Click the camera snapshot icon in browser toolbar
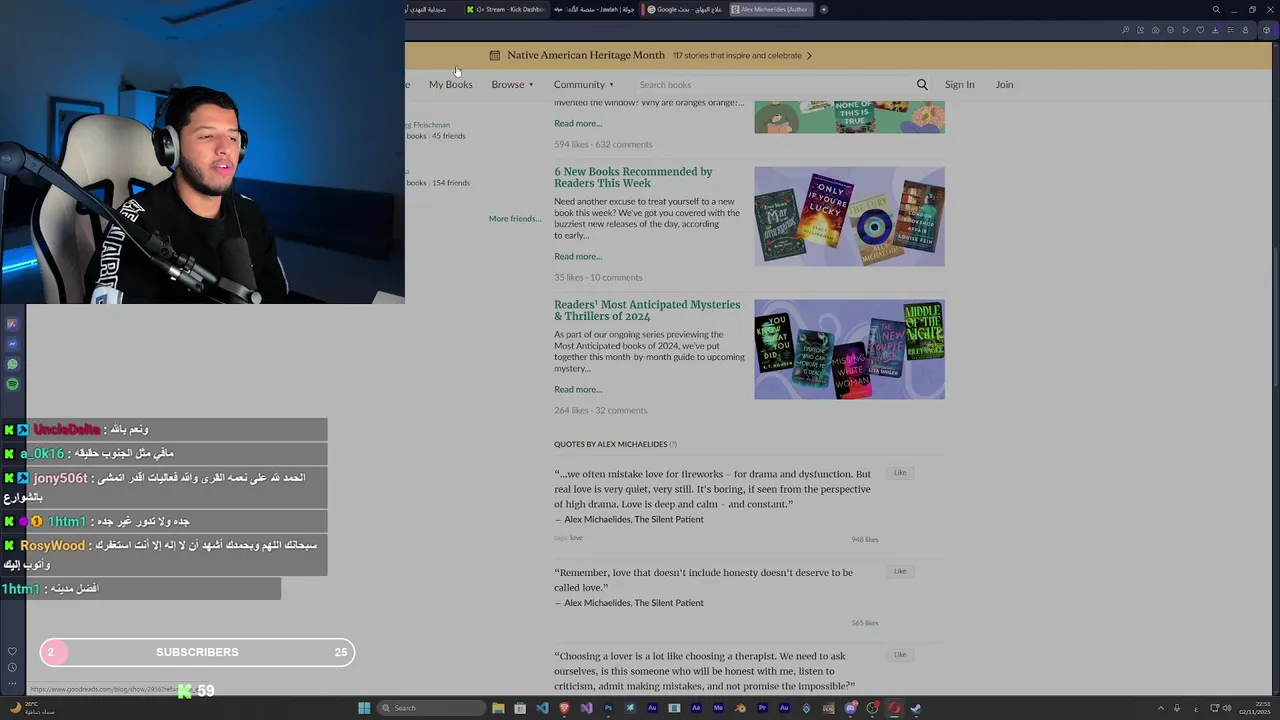 (1155, 30)
